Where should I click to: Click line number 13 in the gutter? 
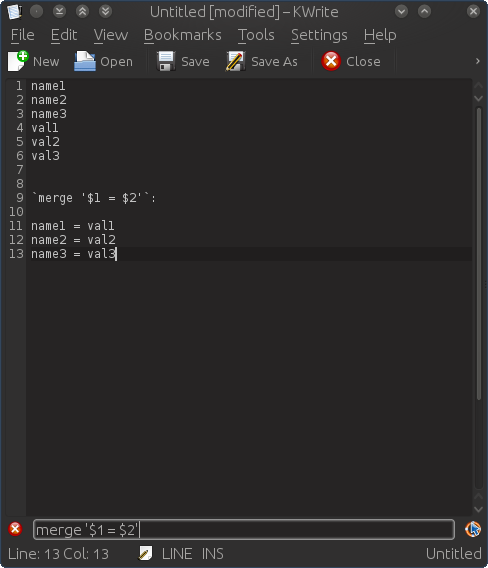click(x=16, y=254)
